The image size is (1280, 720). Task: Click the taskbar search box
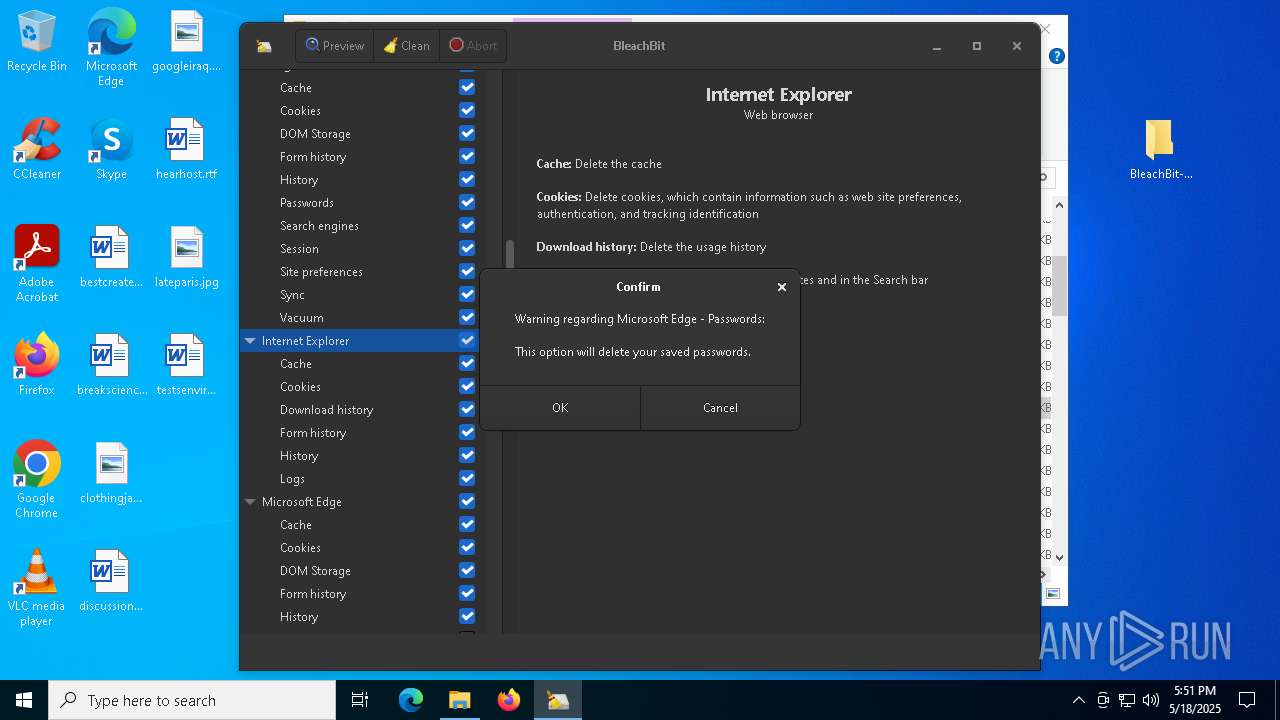pos(192,700)
